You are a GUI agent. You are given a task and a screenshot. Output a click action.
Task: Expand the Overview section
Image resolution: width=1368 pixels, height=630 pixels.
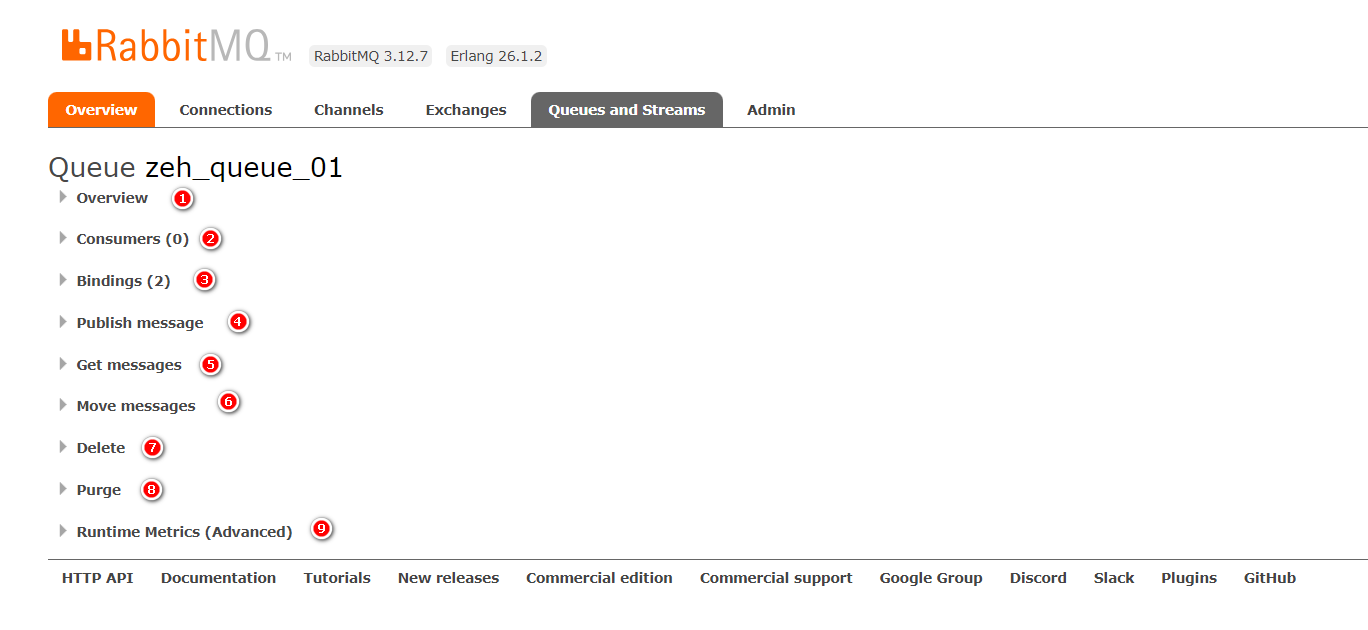(x=111, y=198)
